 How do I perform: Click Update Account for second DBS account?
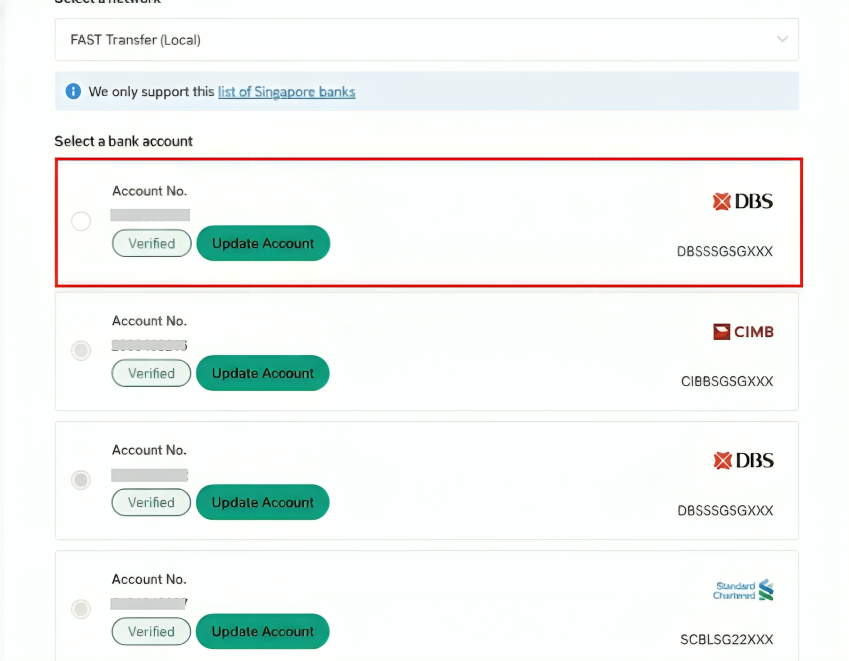pos(263,502)
